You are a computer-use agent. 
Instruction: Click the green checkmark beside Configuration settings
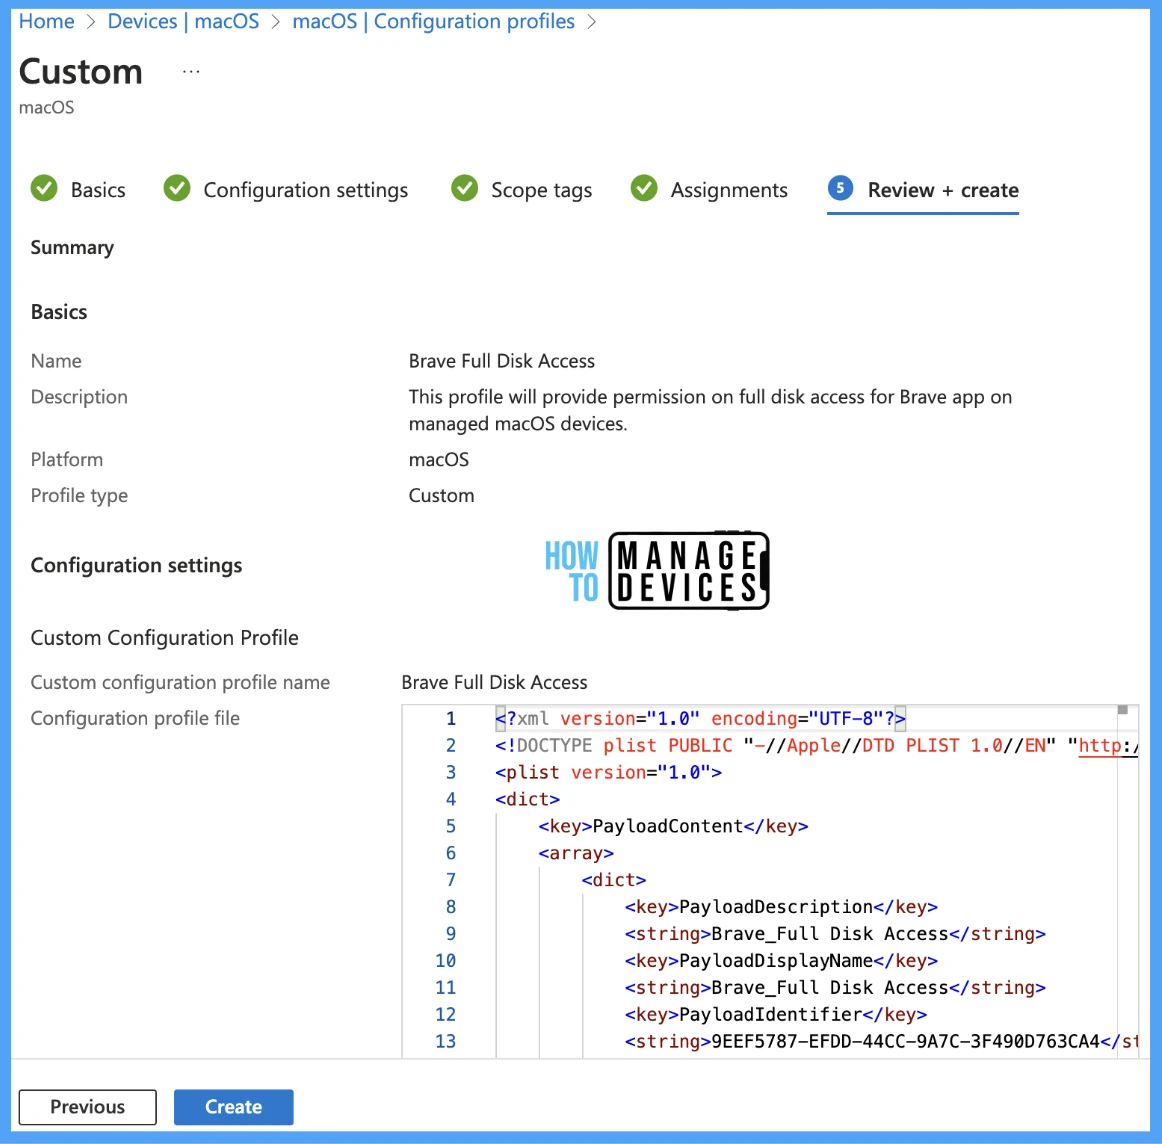(x=177, y=189)
